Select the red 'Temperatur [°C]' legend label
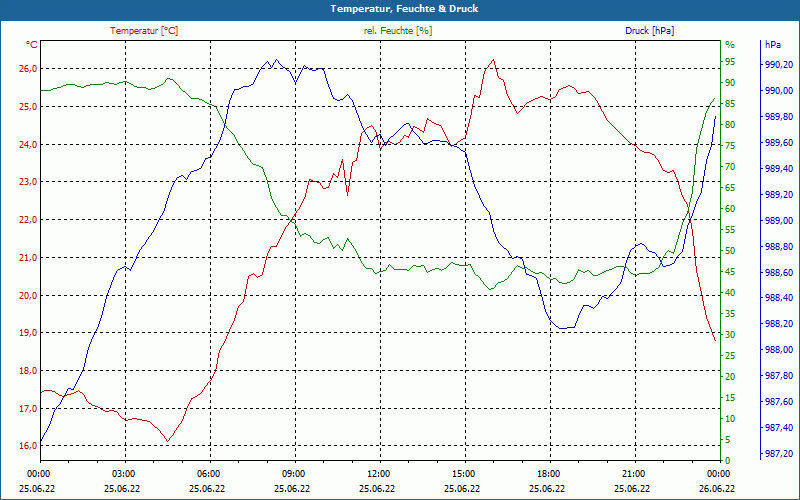Viewport: 800px width, 500px height. 144,31
